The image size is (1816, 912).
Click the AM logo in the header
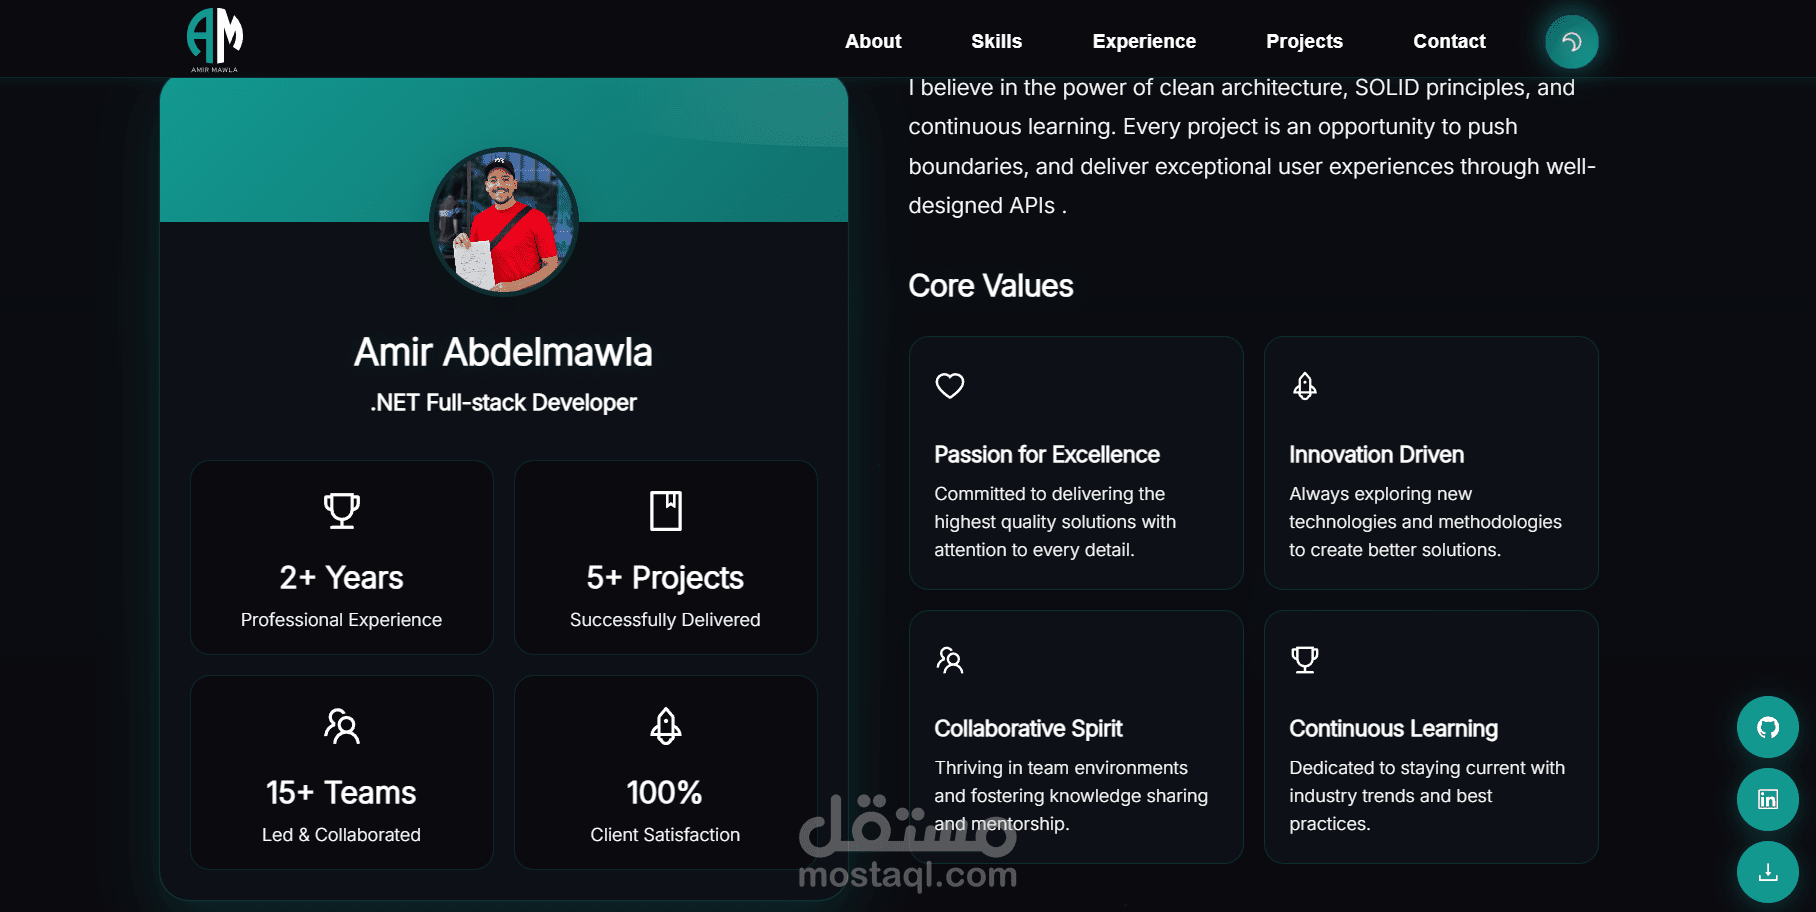tap(215, 39)
